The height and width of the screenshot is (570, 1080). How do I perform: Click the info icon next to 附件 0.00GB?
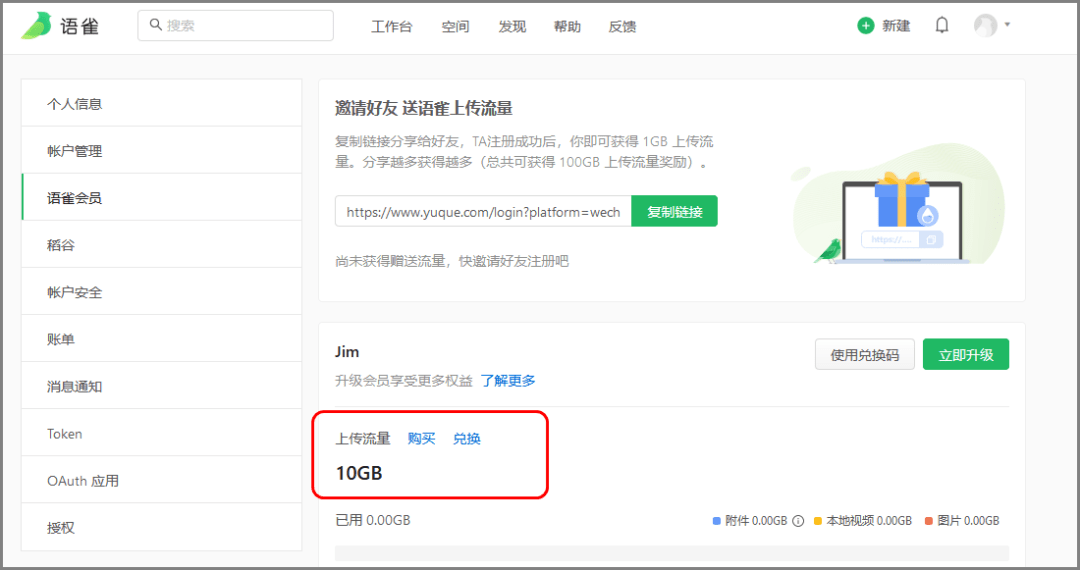pyautogui.click(x=798, y=521)
